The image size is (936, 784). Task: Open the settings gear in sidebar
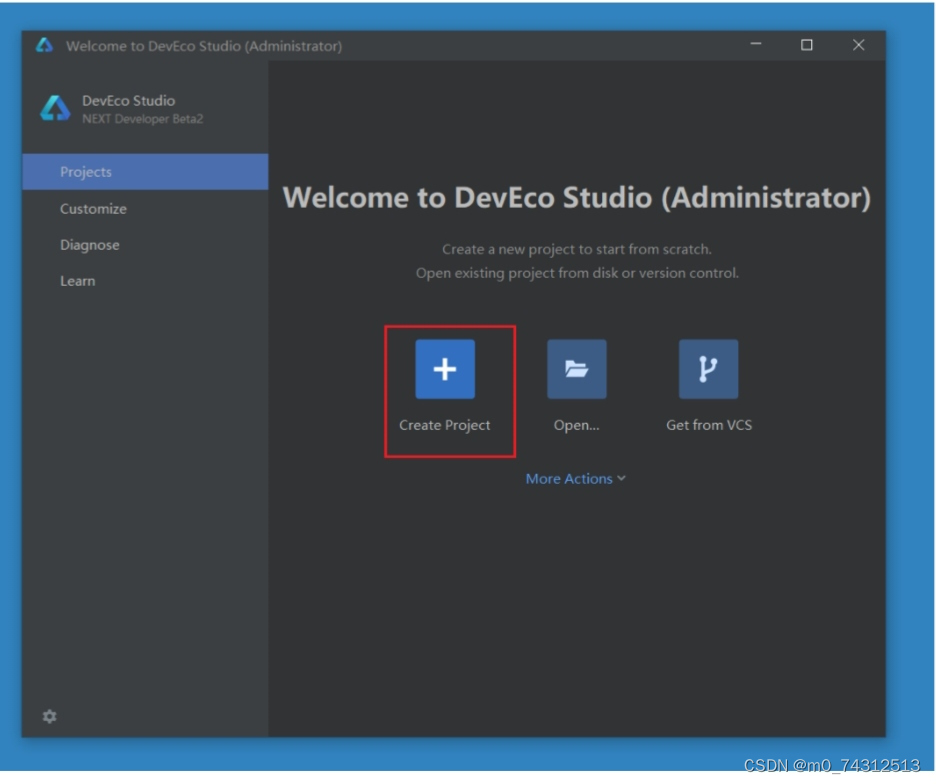(50, 716)
